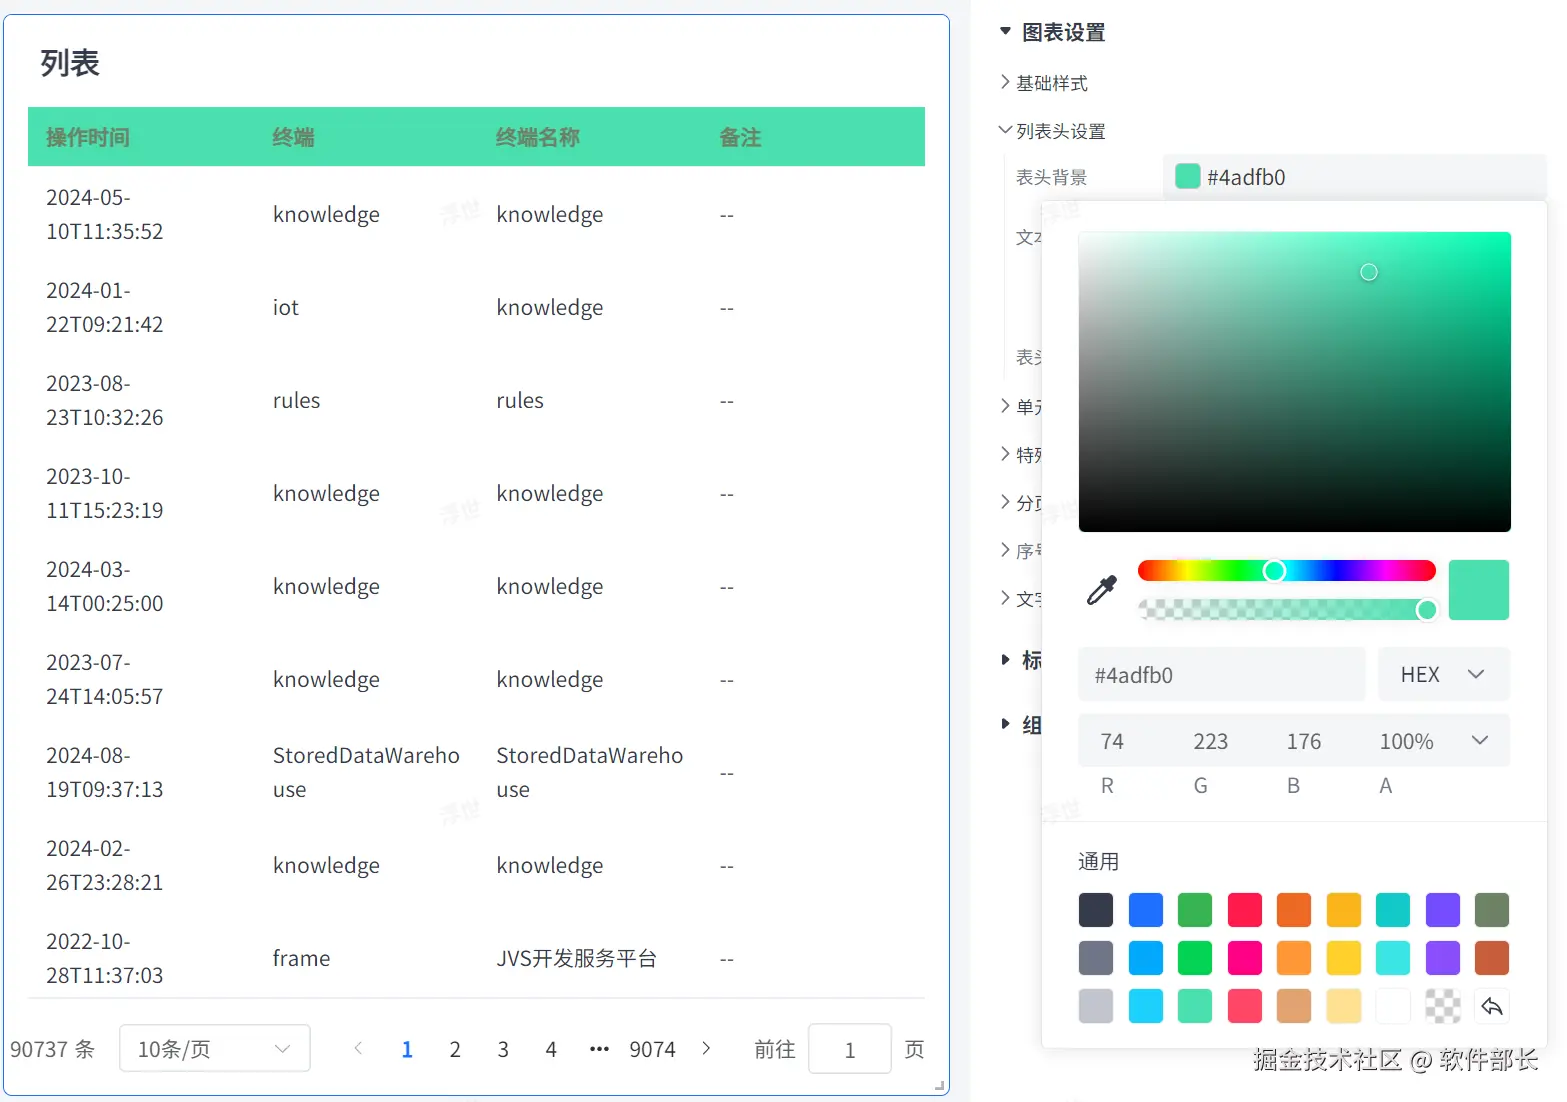Click the current color preview square

pyautogui.click(x=1479, y=590)
